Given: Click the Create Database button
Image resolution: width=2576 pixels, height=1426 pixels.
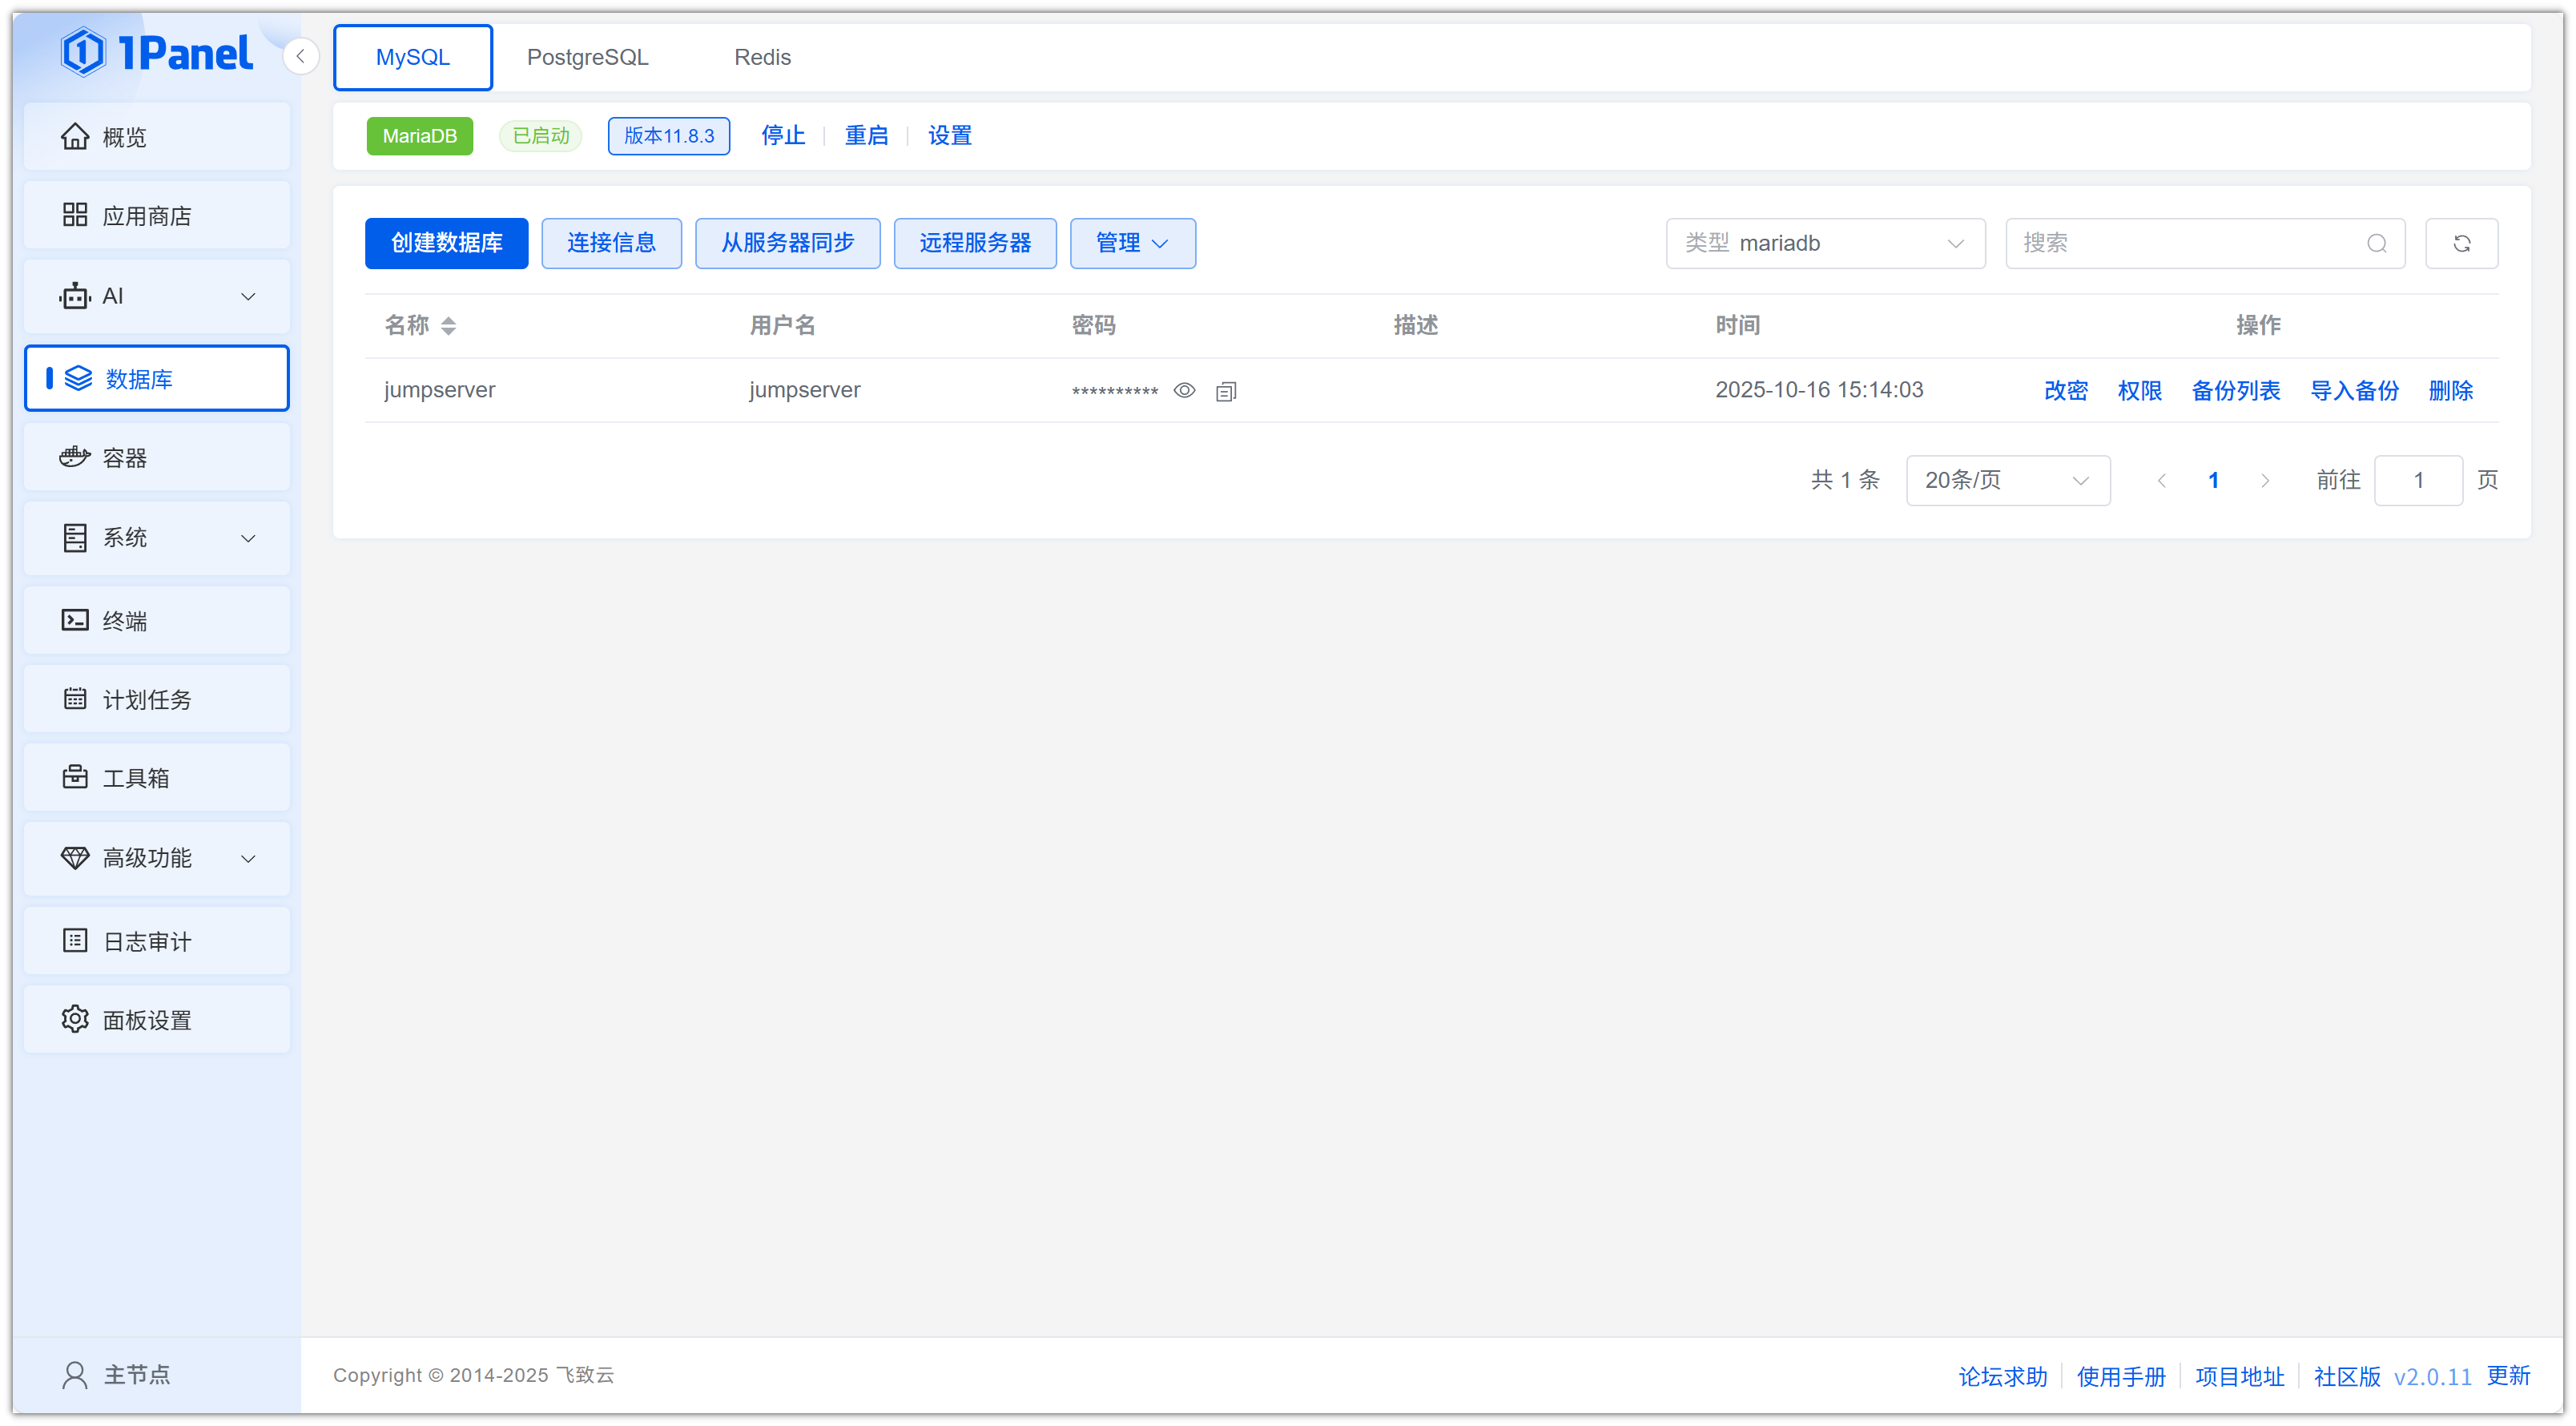Looking at the screenshot, I should point(446,243).
